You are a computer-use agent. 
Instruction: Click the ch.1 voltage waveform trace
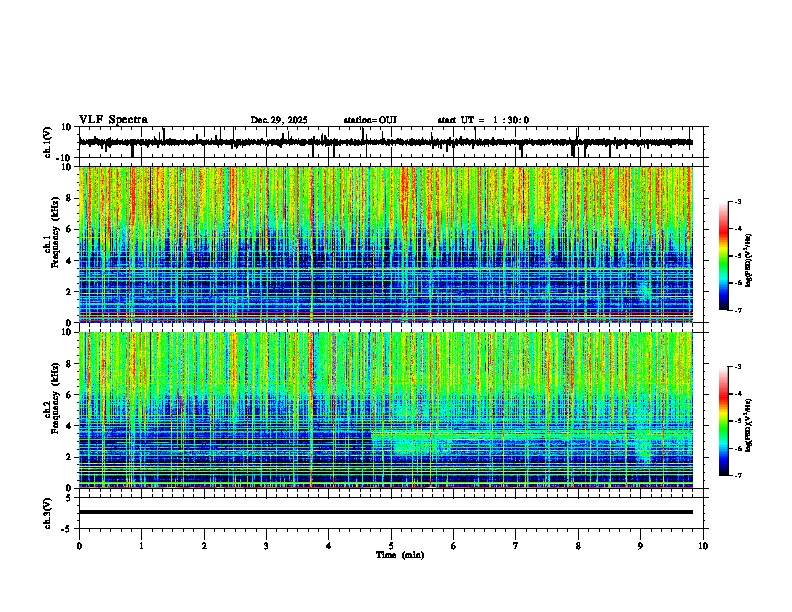[385, 142]
